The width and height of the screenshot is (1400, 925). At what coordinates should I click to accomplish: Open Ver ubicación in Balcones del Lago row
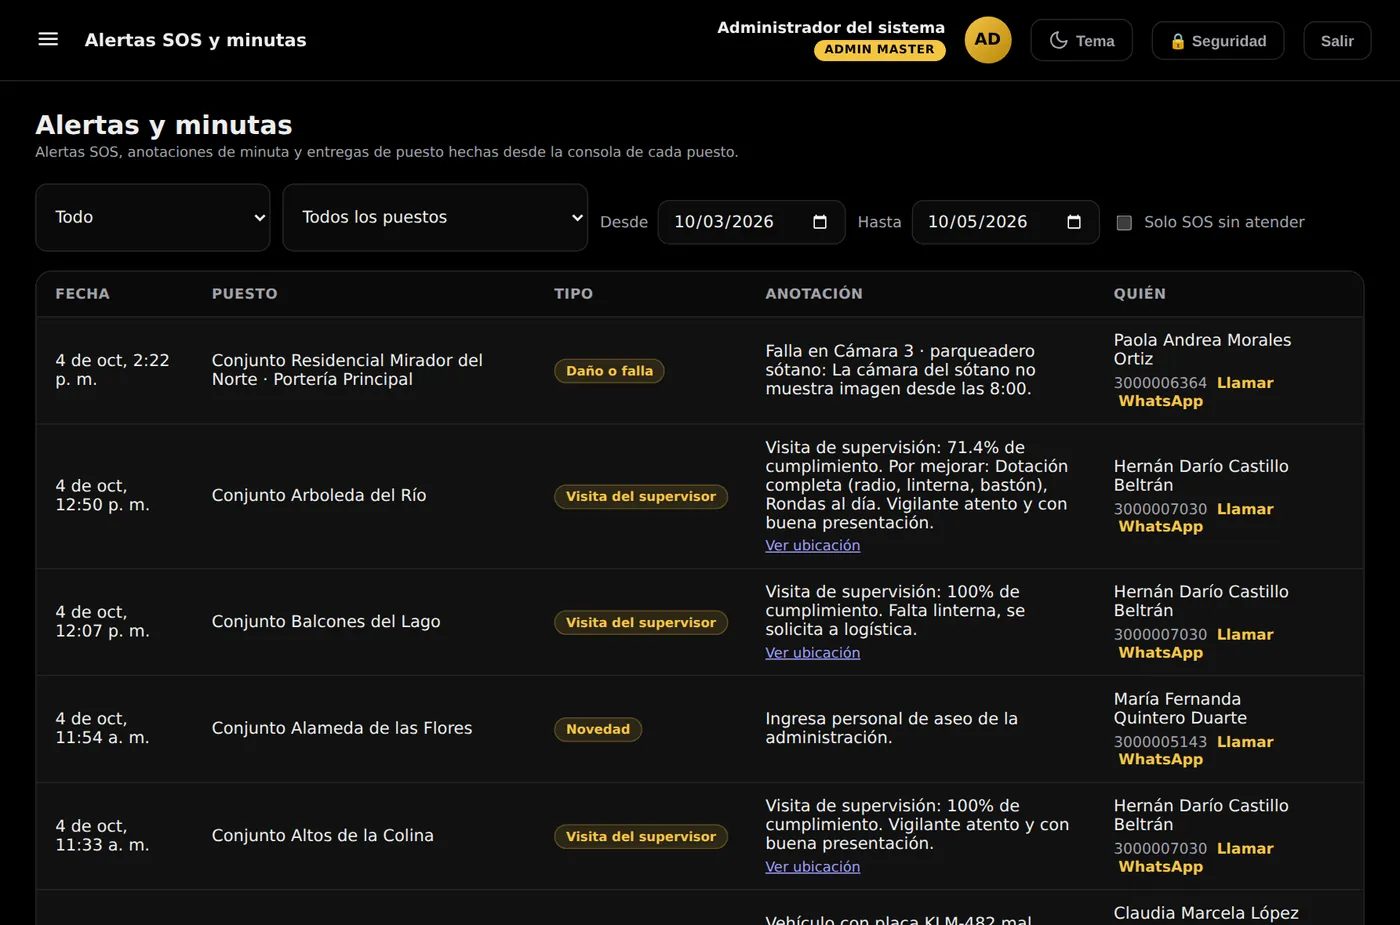[813, 653]
